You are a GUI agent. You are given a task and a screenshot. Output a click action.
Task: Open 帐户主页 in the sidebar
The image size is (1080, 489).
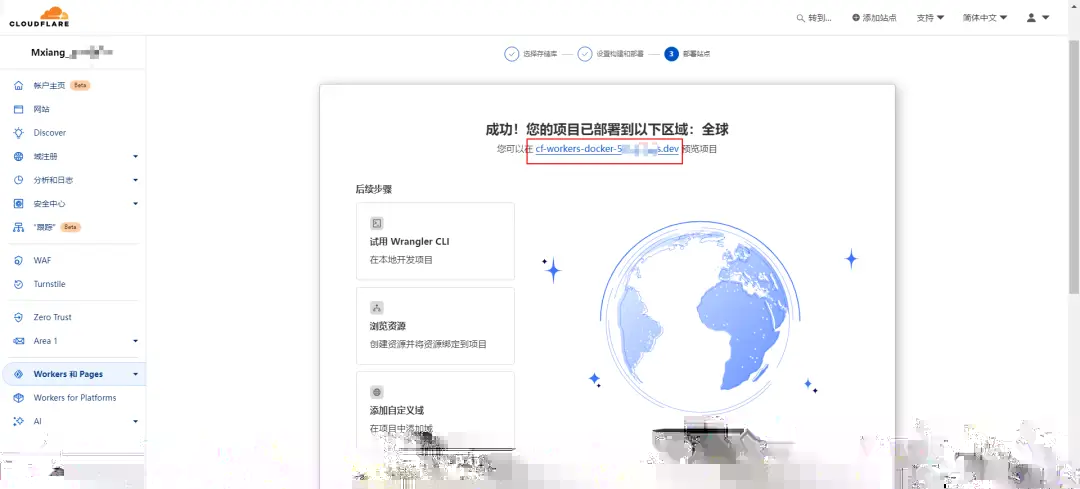coord(50,85)
